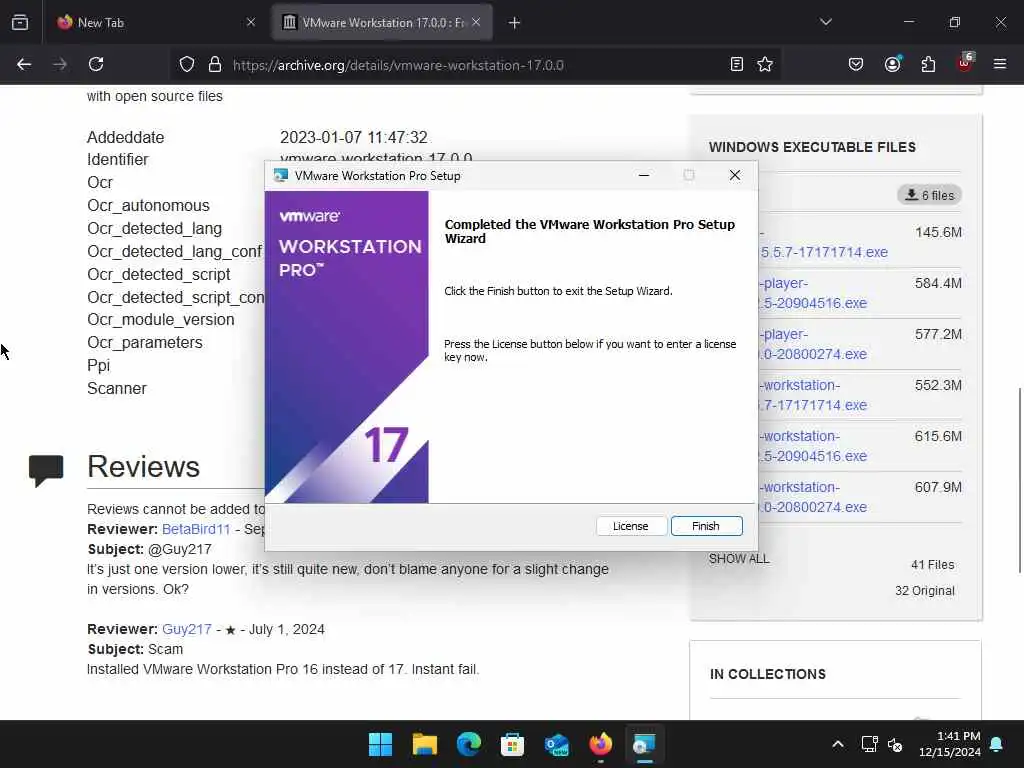Switch to the New Tab tab
This screenshot has width=1024, height=768.
[155, 22]
